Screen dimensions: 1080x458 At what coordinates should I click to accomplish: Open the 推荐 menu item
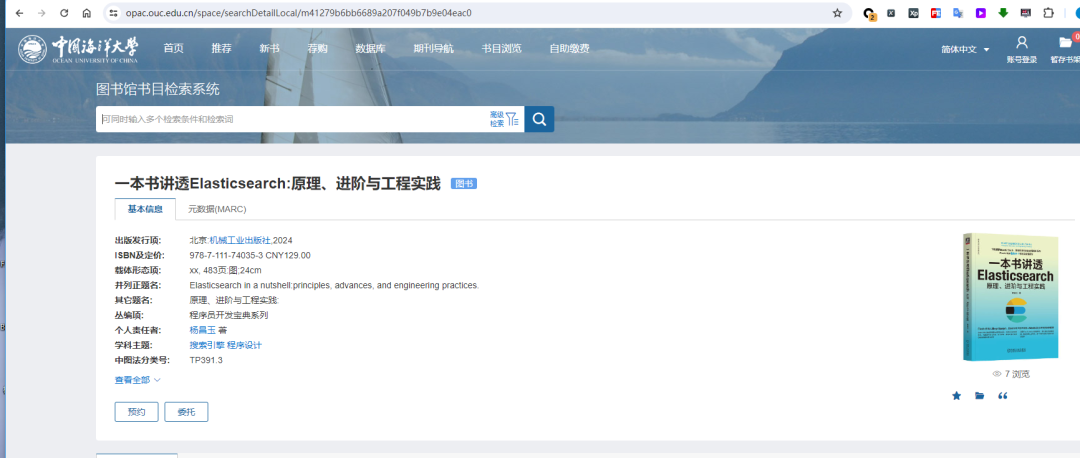coord(222,48)
